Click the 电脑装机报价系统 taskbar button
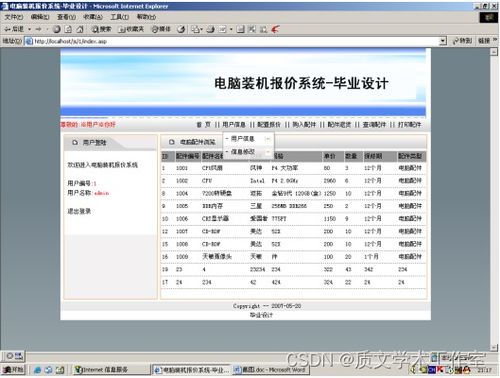Image resolution: width=500 pixels, height=378 pixels. click(191, 369)
